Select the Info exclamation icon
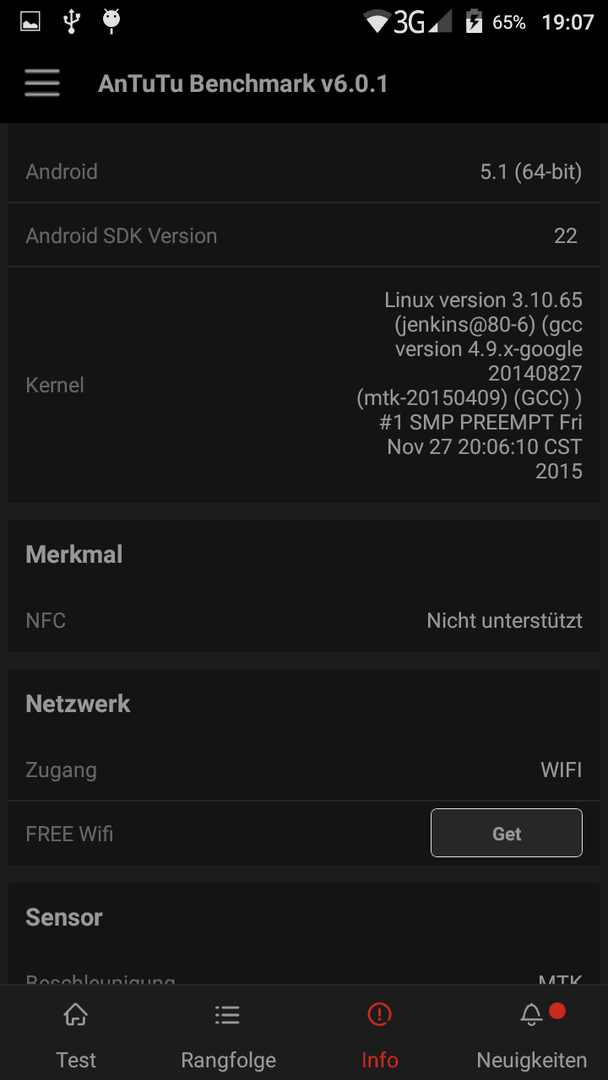Image resolution: width=608 pixels, height=1080 pixels. [379, 1014]
